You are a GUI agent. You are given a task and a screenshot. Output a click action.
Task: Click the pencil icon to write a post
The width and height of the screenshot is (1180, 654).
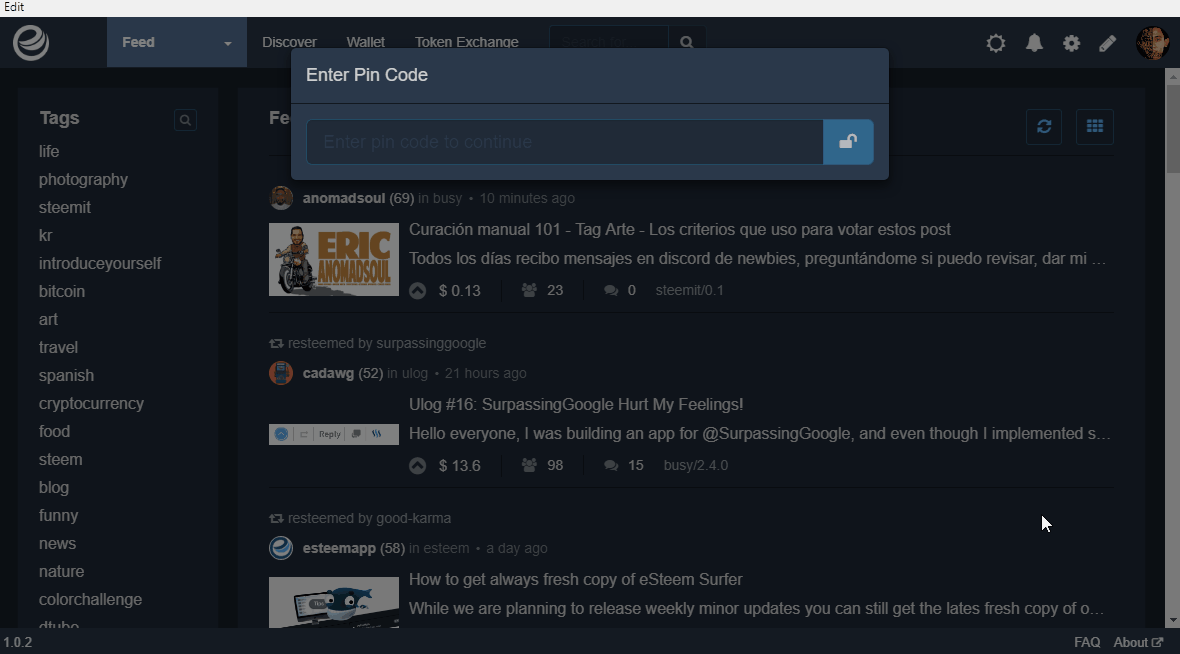pos(1107,43)
